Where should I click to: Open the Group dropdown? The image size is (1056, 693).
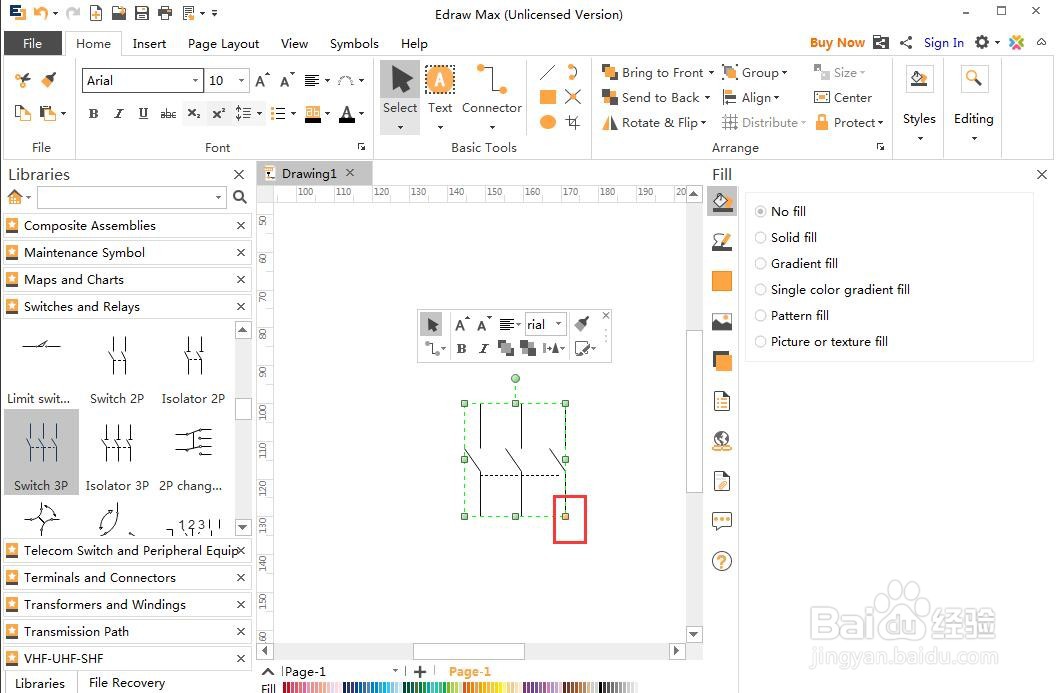coord(755,72)
